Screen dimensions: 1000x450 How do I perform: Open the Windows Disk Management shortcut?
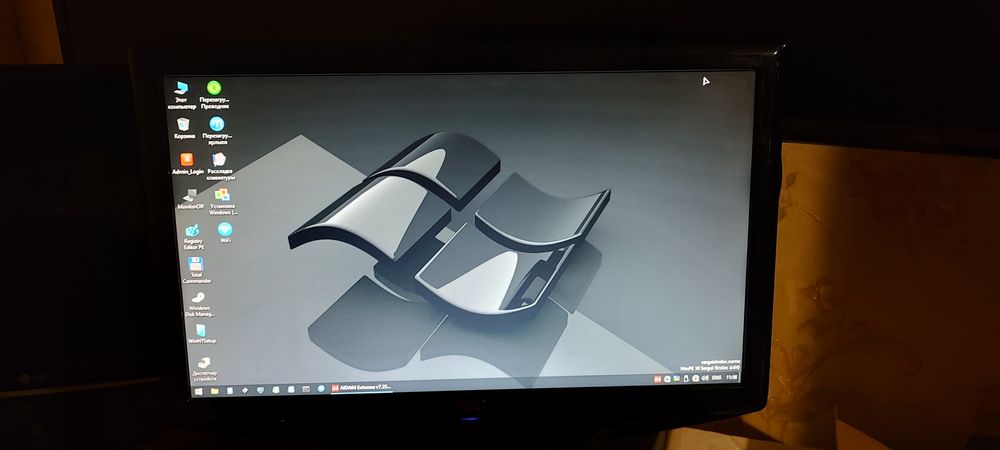pos(200,305)
